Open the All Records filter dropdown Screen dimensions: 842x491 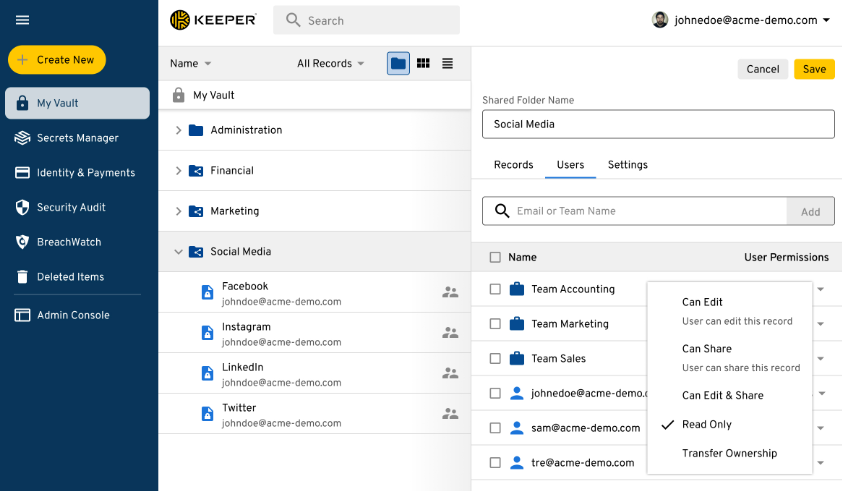click(331, 63)
